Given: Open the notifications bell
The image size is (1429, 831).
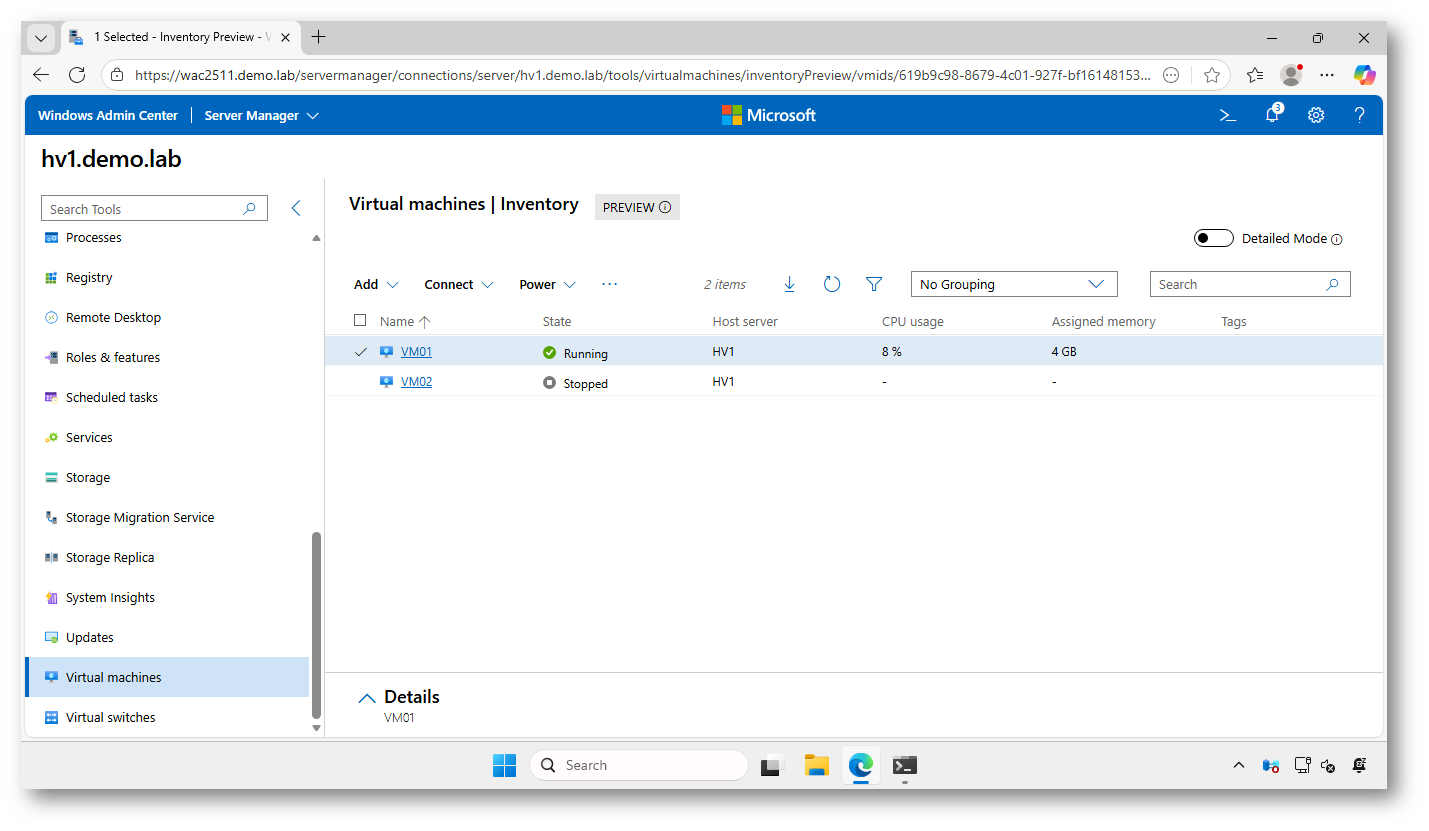Looking at the screenshot, I should pos(1272,115).
